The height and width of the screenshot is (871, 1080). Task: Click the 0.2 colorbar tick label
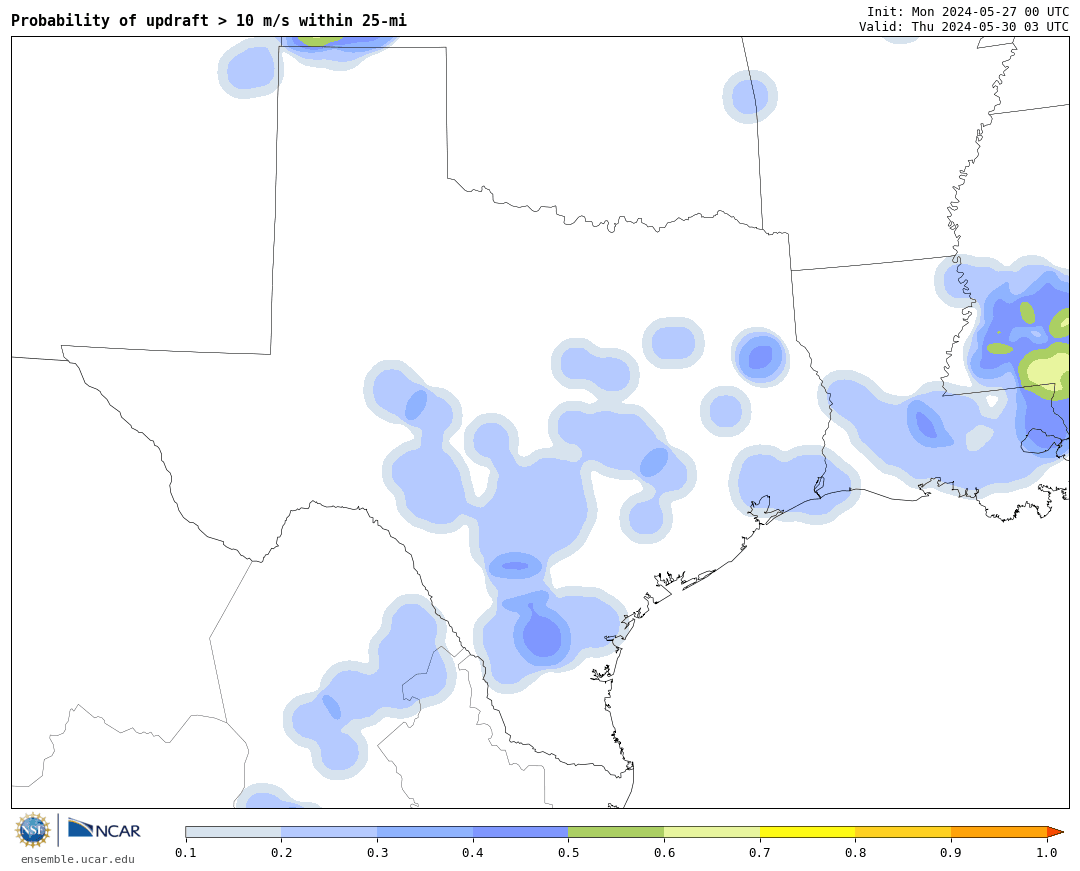tap(282, 852)
